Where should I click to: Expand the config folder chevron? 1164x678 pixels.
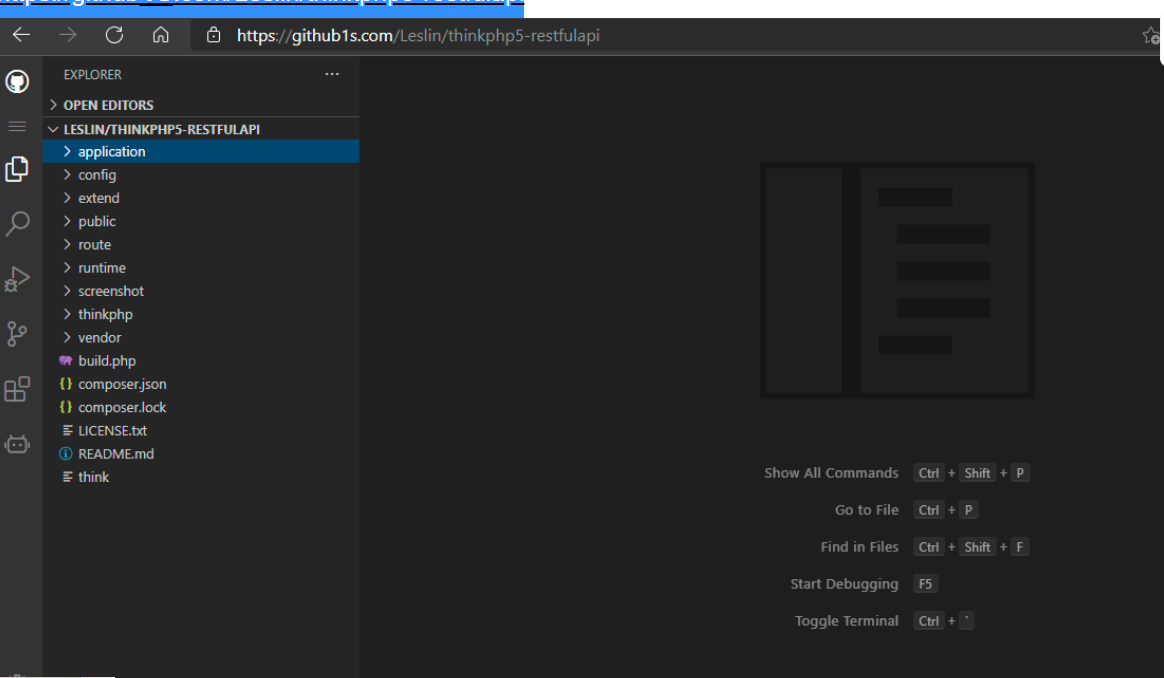(x=67, y=175)
